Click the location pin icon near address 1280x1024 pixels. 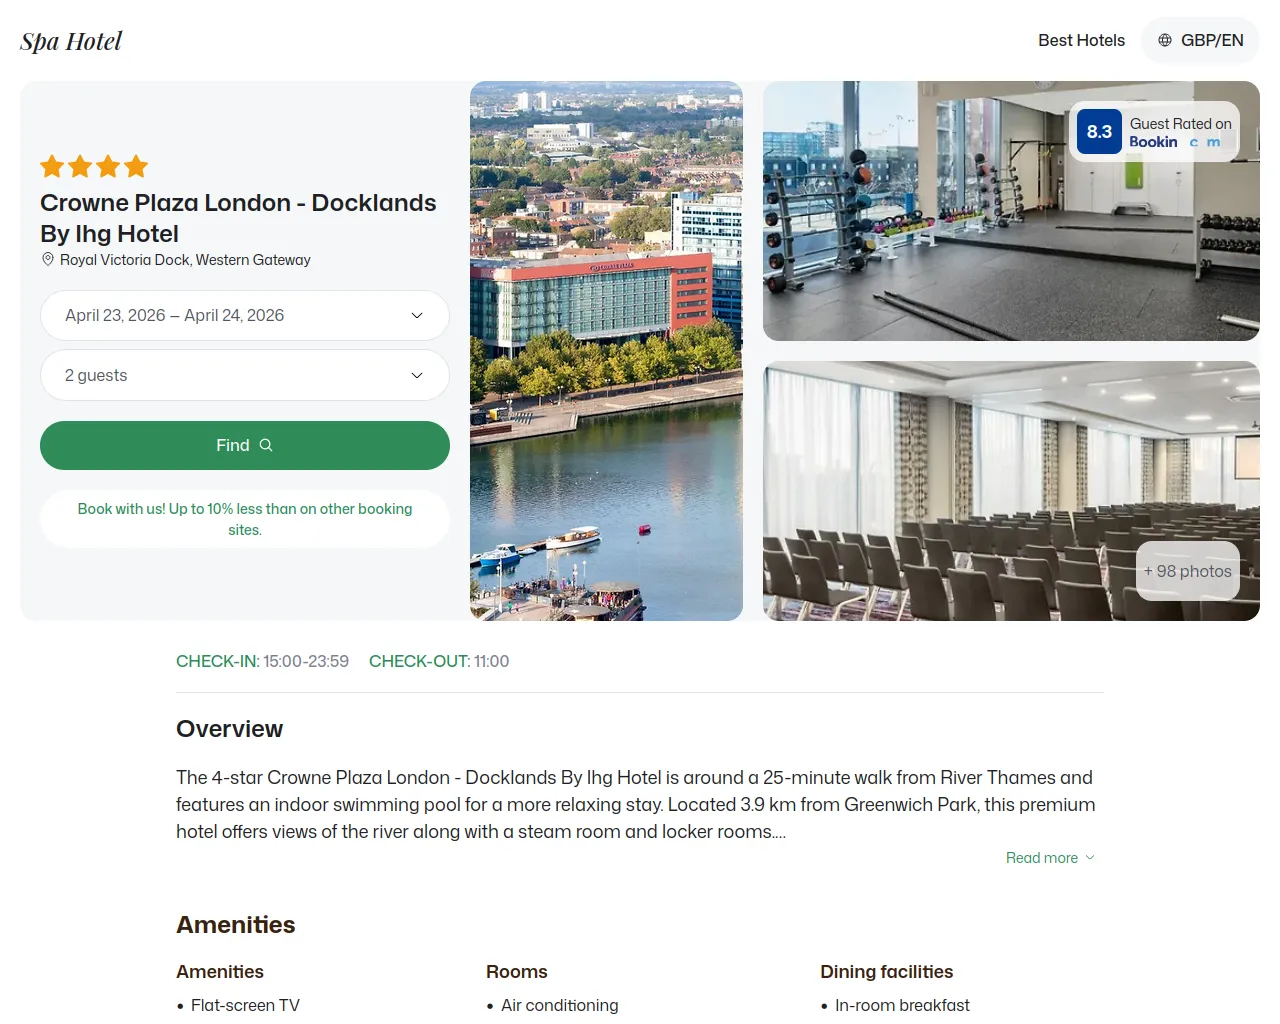point(47,259)
